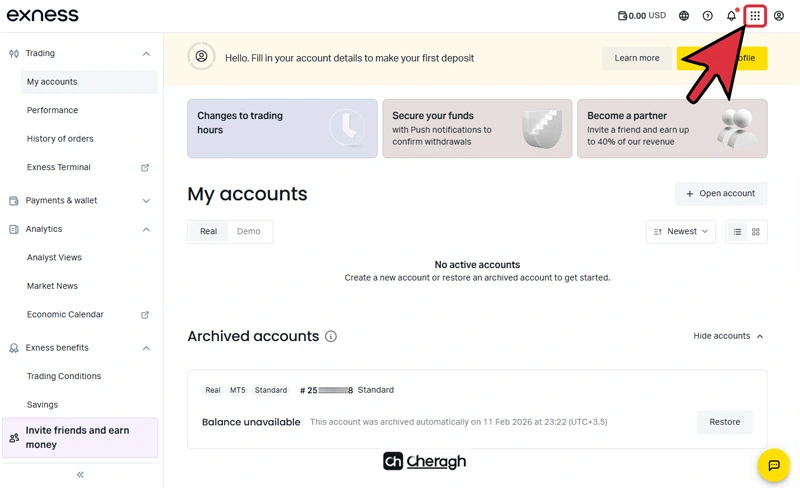Switch to the Demo accounts tab

pos(248,231)
